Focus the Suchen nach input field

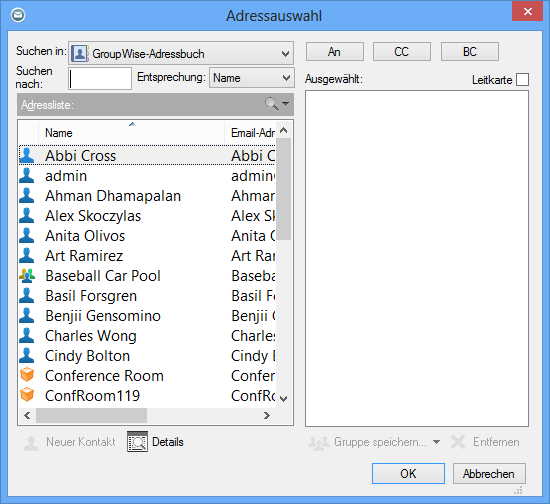100,78
